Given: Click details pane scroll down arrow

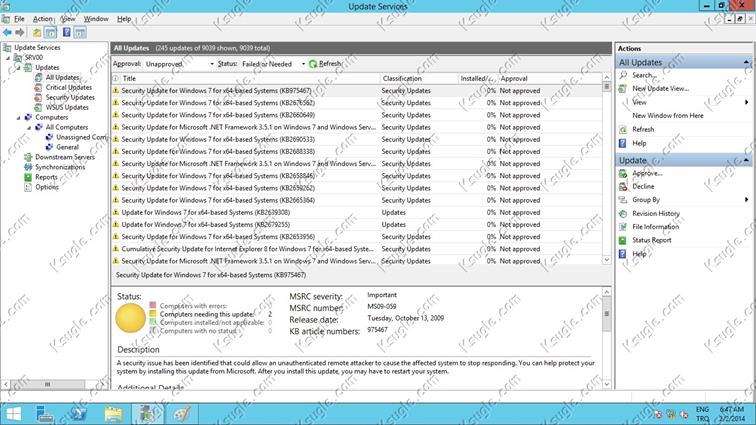Looking at the screenshot, I should click(x=607, y=384).
